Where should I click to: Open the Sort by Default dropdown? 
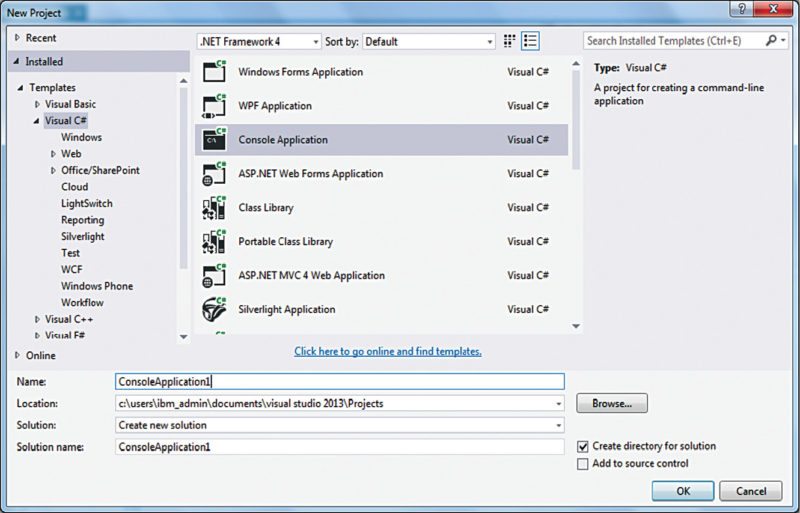tap(429, 42)
